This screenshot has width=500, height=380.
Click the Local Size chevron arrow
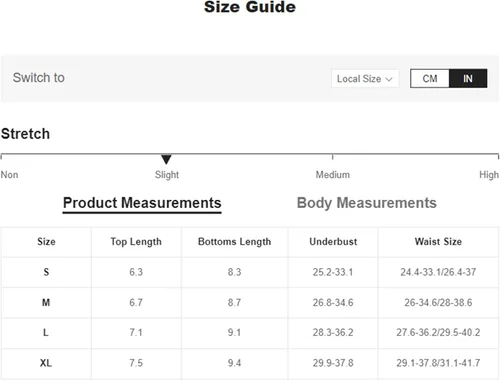(x=389, y=79)
